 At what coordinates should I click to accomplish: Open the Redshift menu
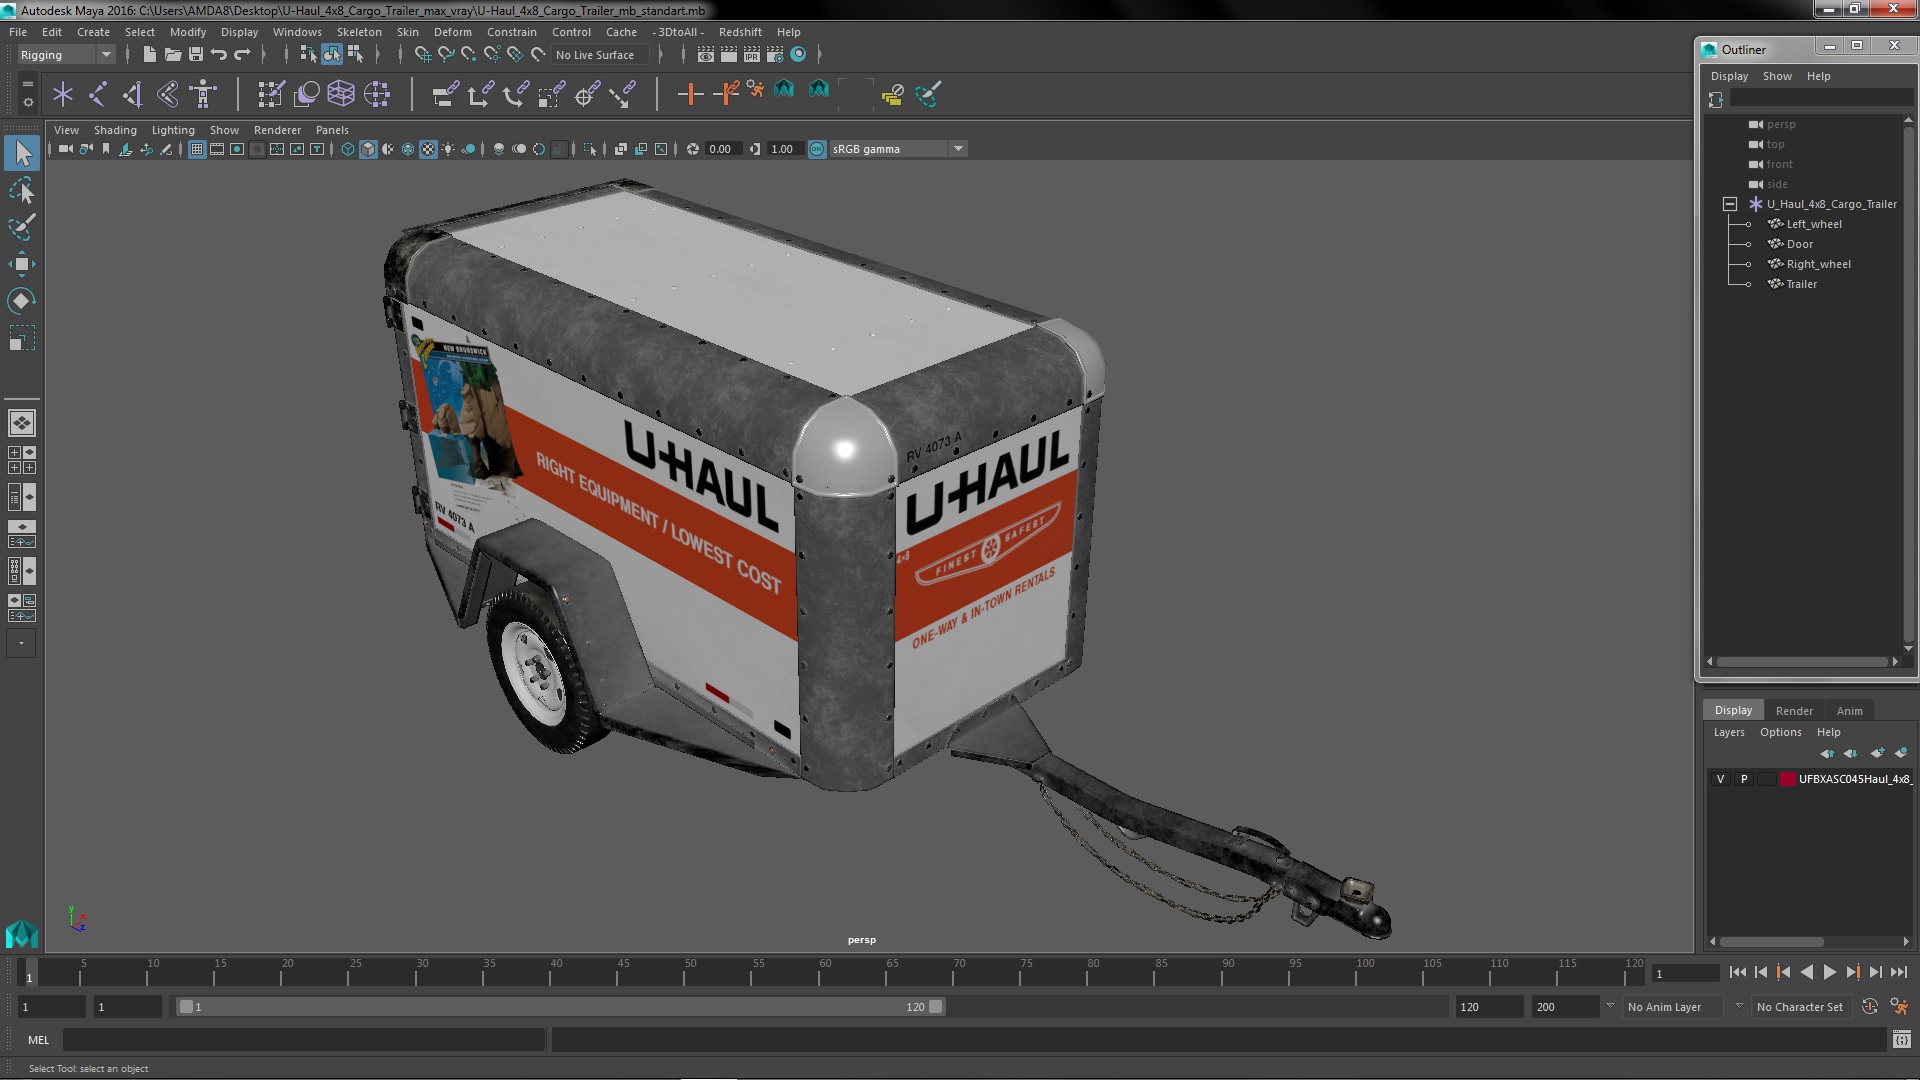click(740, 32)
